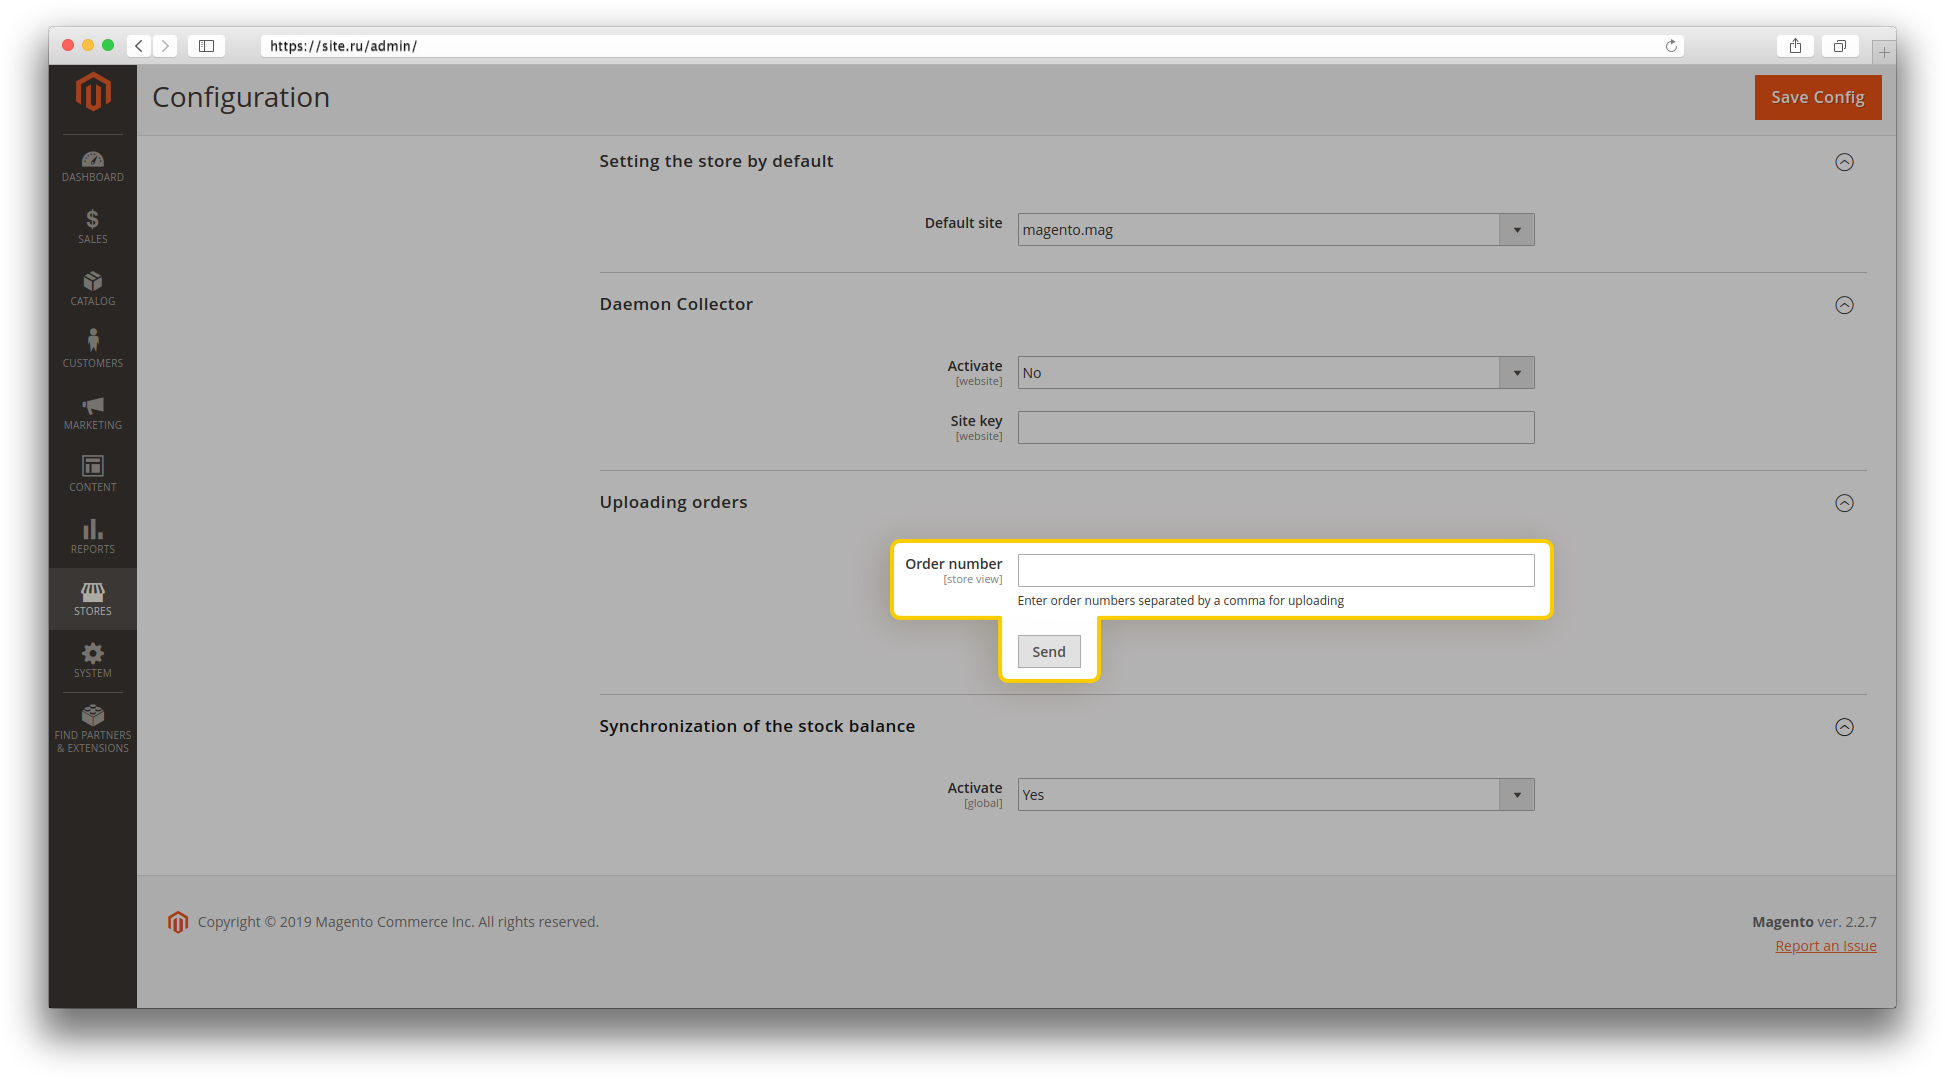
Task: Reload the page from address bar
Action: point(1671,46)
